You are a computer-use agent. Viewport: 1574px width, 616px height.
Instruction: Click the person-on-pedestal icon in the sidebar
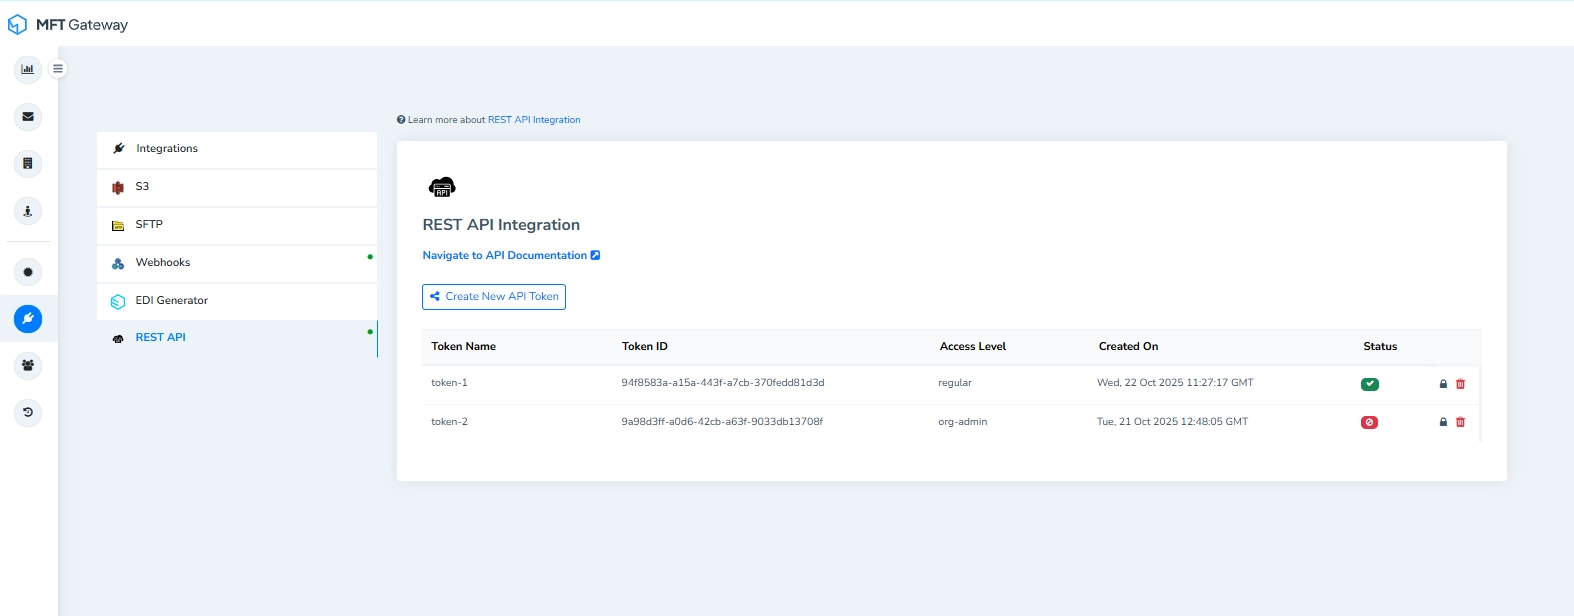point(28,211)
